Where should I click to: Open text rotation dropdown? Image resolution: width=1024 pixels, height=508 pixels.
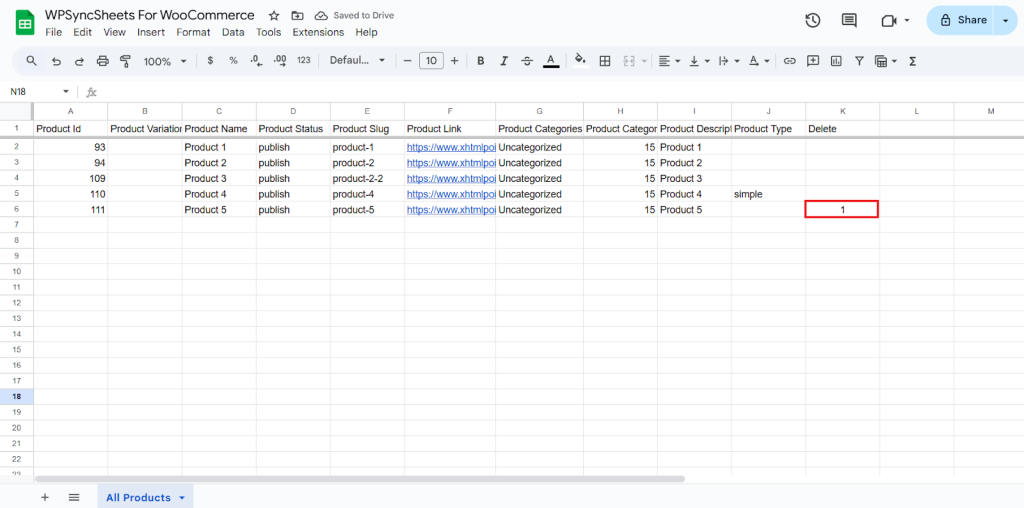[x=758, y=61]
